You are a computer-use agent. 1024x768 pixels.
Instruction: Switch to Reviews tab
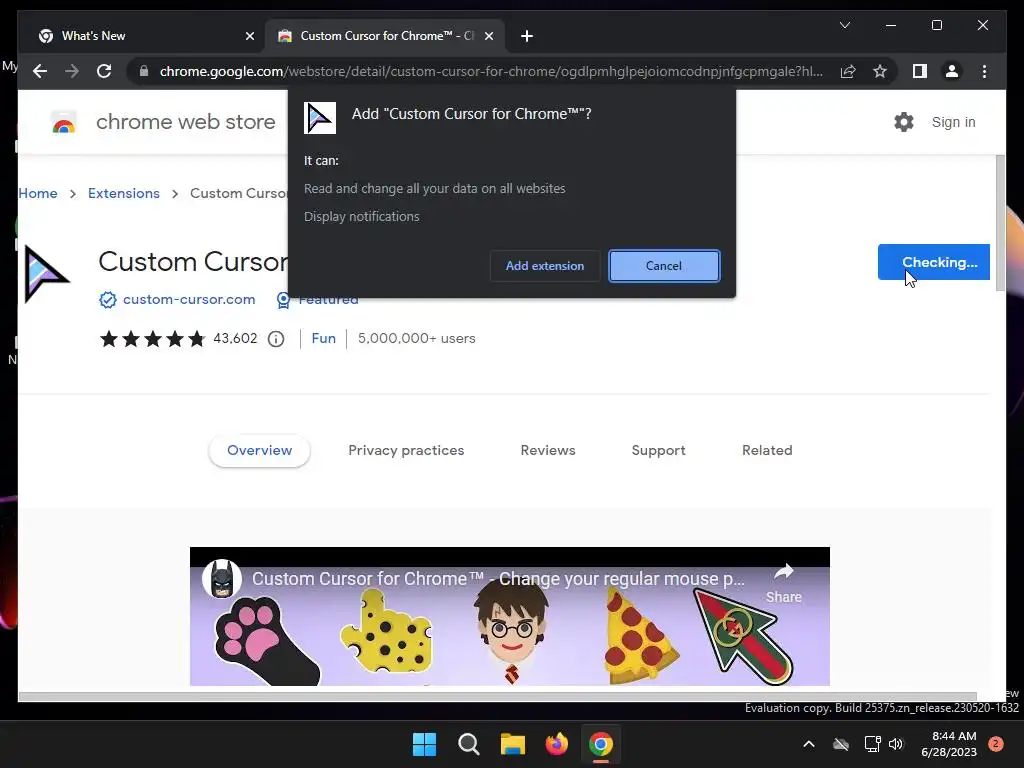[x=548, y=451]
